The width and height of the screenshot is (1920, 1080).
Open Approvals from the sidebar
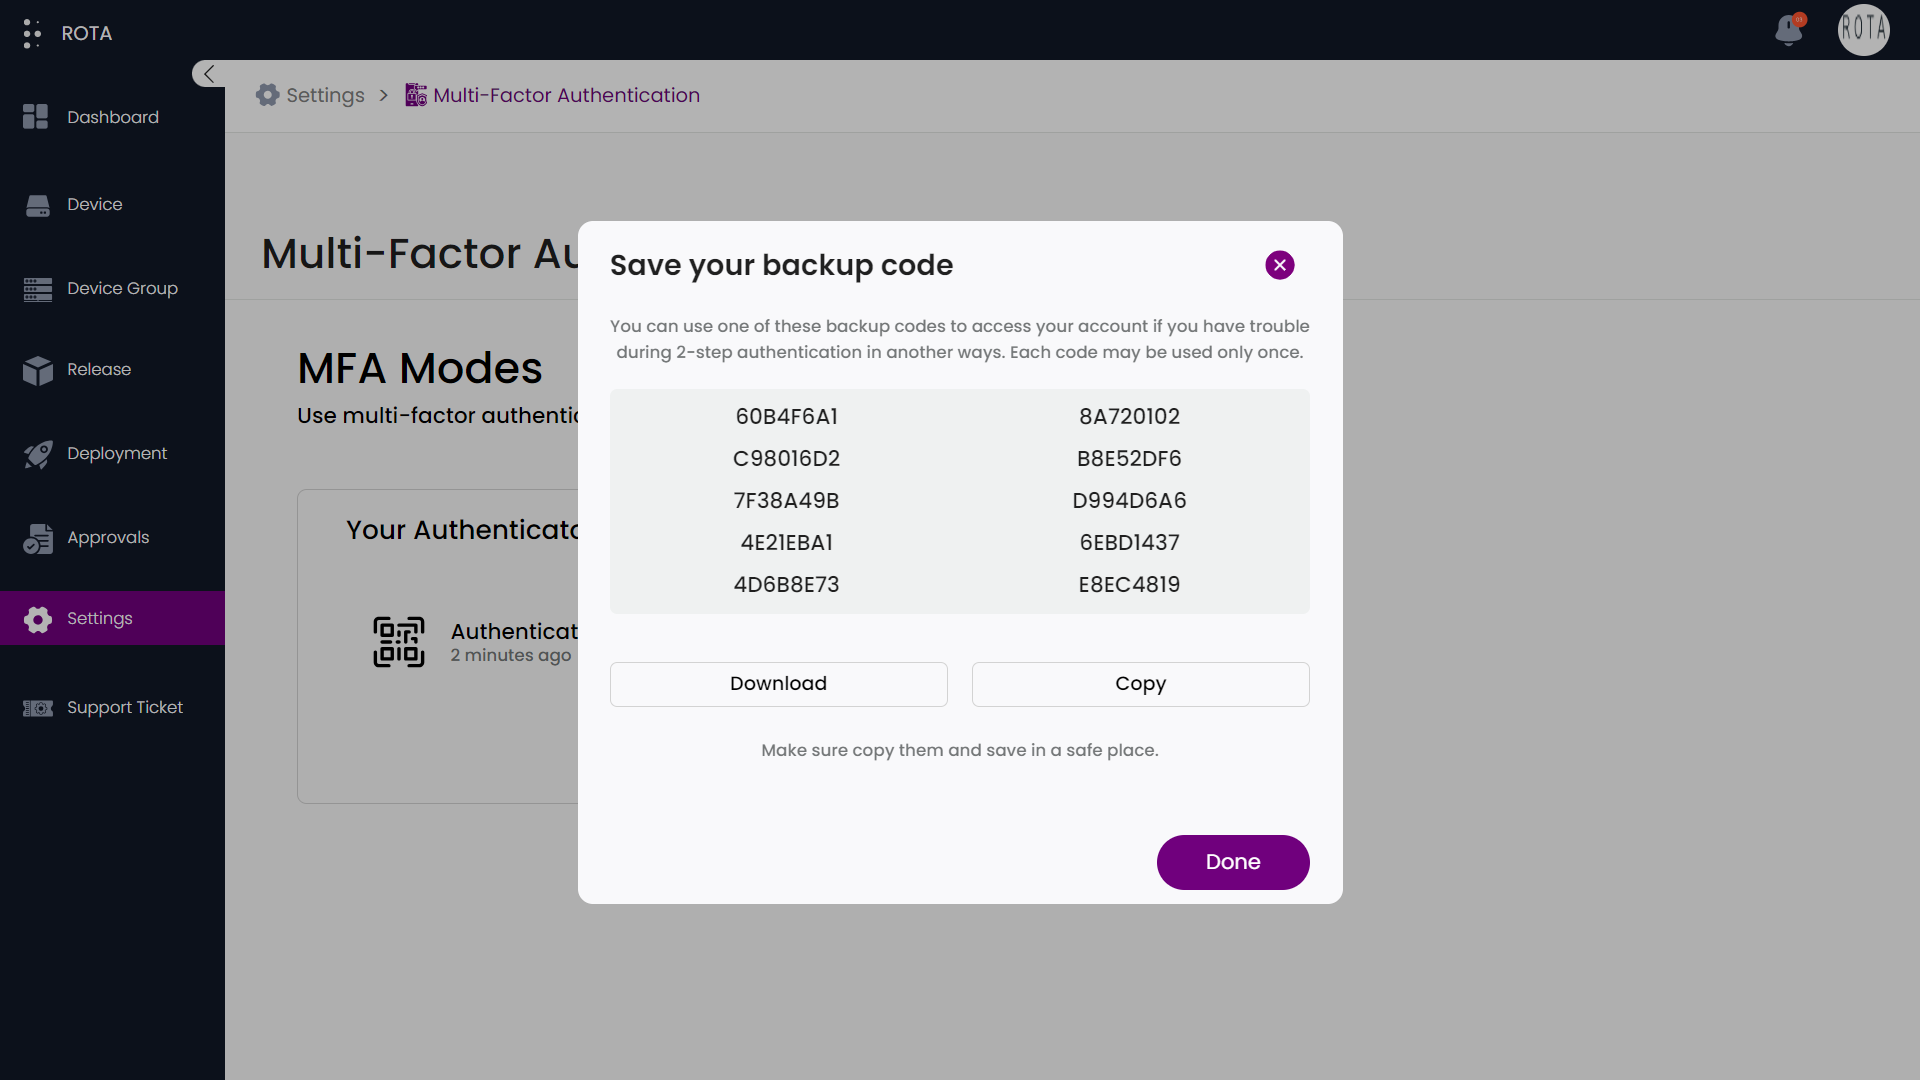[37, 538]
